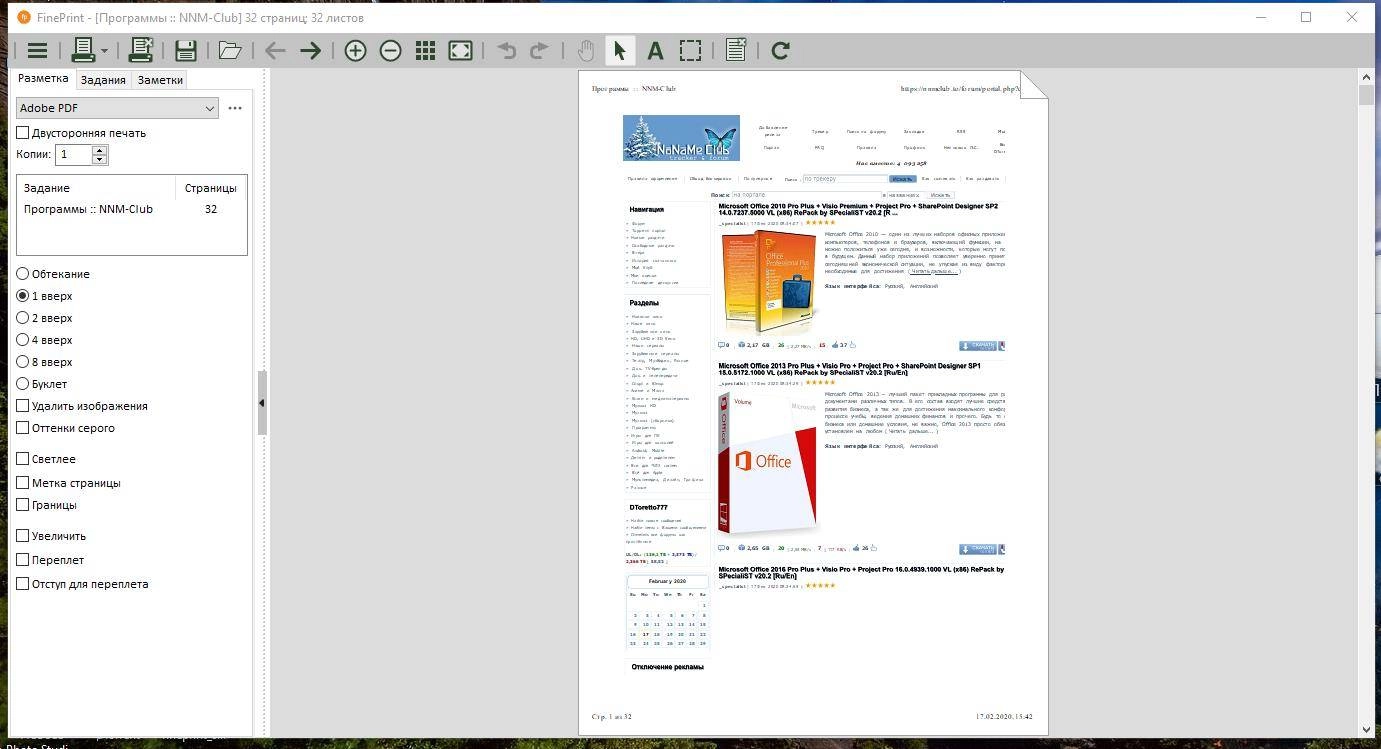Click February 2020 calendar in preview

coord(667,612)
